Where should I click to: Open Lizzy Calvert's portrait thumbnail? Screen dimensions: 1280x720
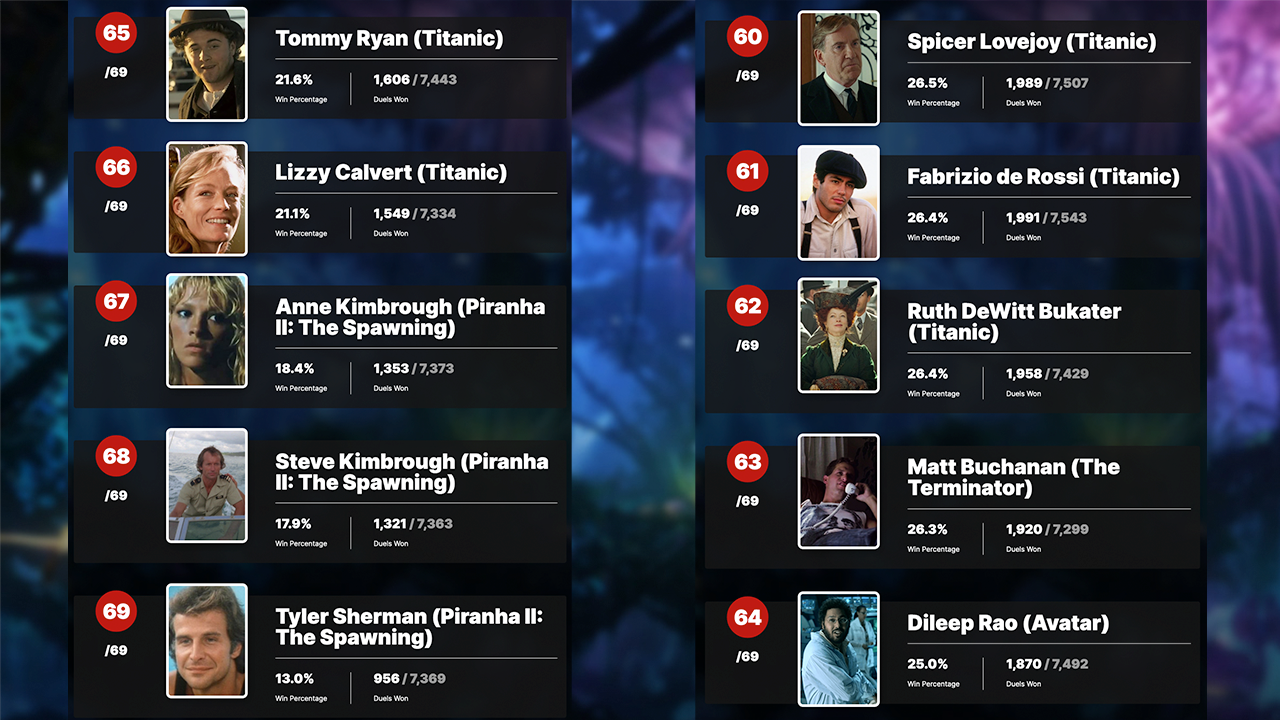(x=207, y=198)
